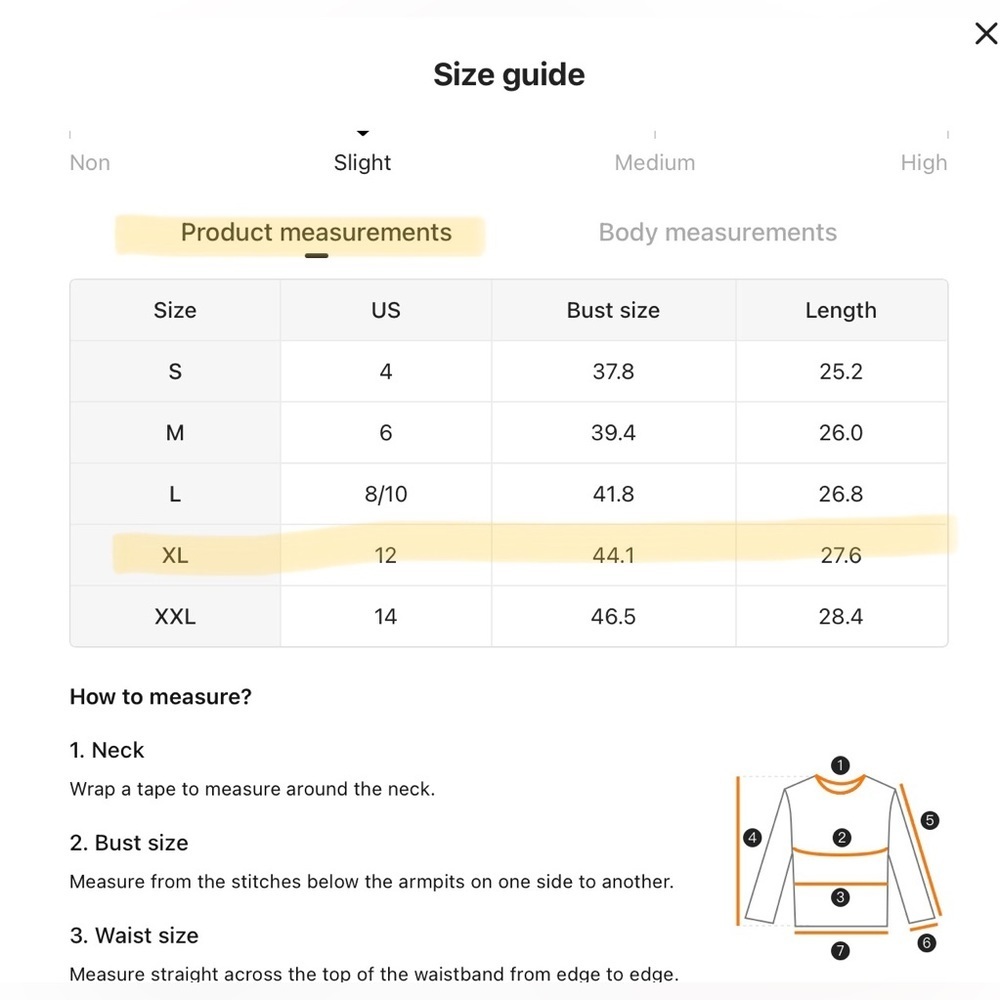The height and width of the screenshot is (1000, 1000).
Task: Select the S size row
Action: pyautogui.click(x=509, y=371)
